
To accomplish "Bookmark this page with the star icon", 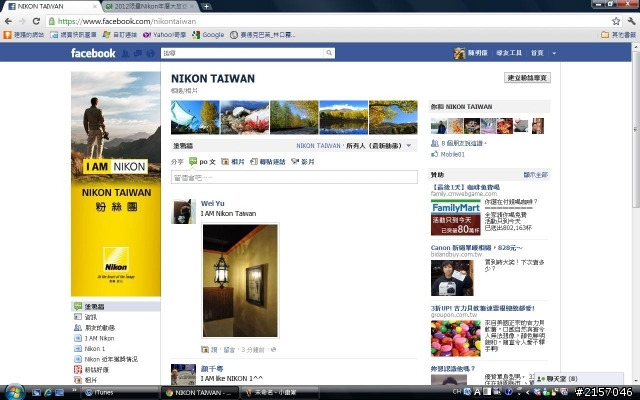I will [616, 21].
